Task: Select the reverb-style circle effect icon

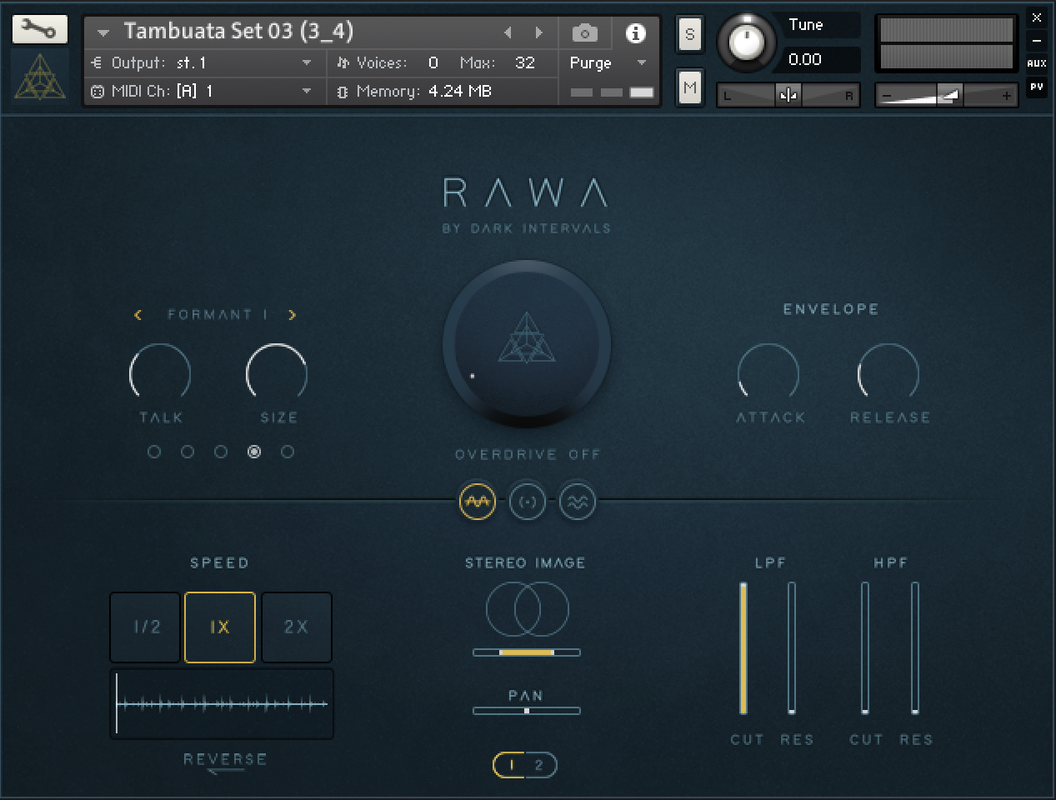Action: (x=527, y=502)
